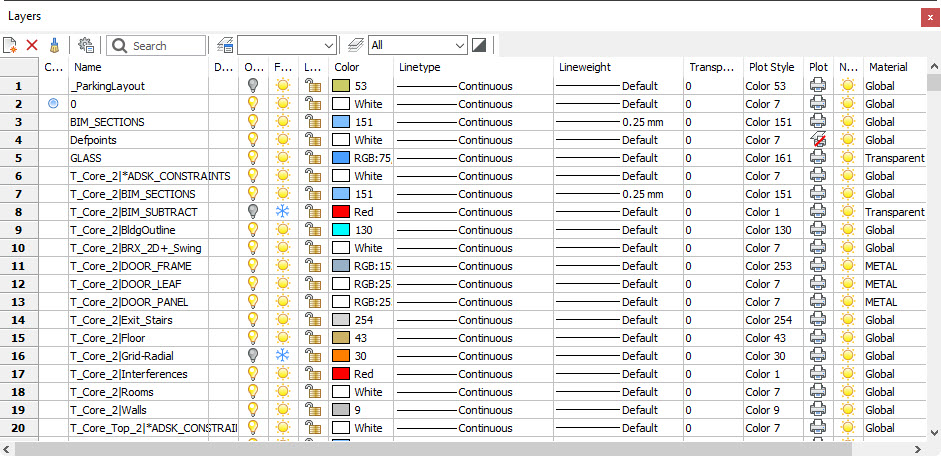Freeze the T_Core_2|Floor layer sun icon
Viewport: 941px width, 456px height.
[283, 338]
